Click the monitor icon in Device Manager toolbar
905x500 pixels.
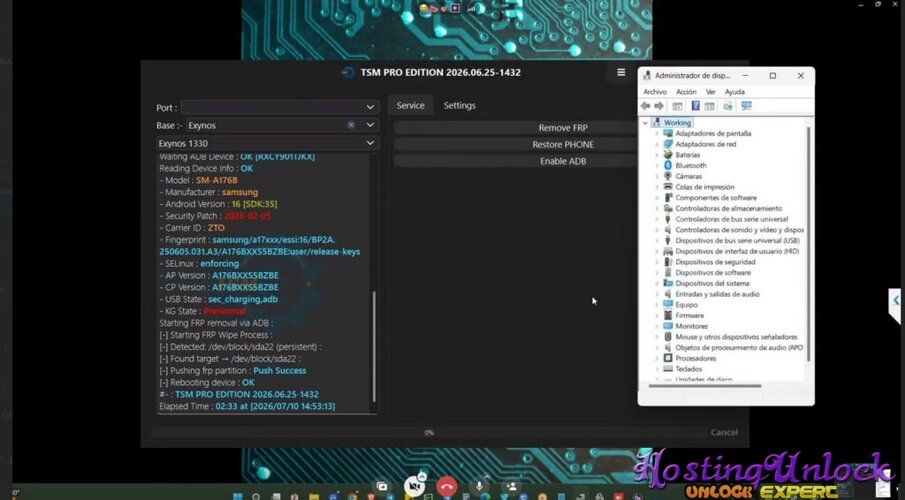click(746, 106)
